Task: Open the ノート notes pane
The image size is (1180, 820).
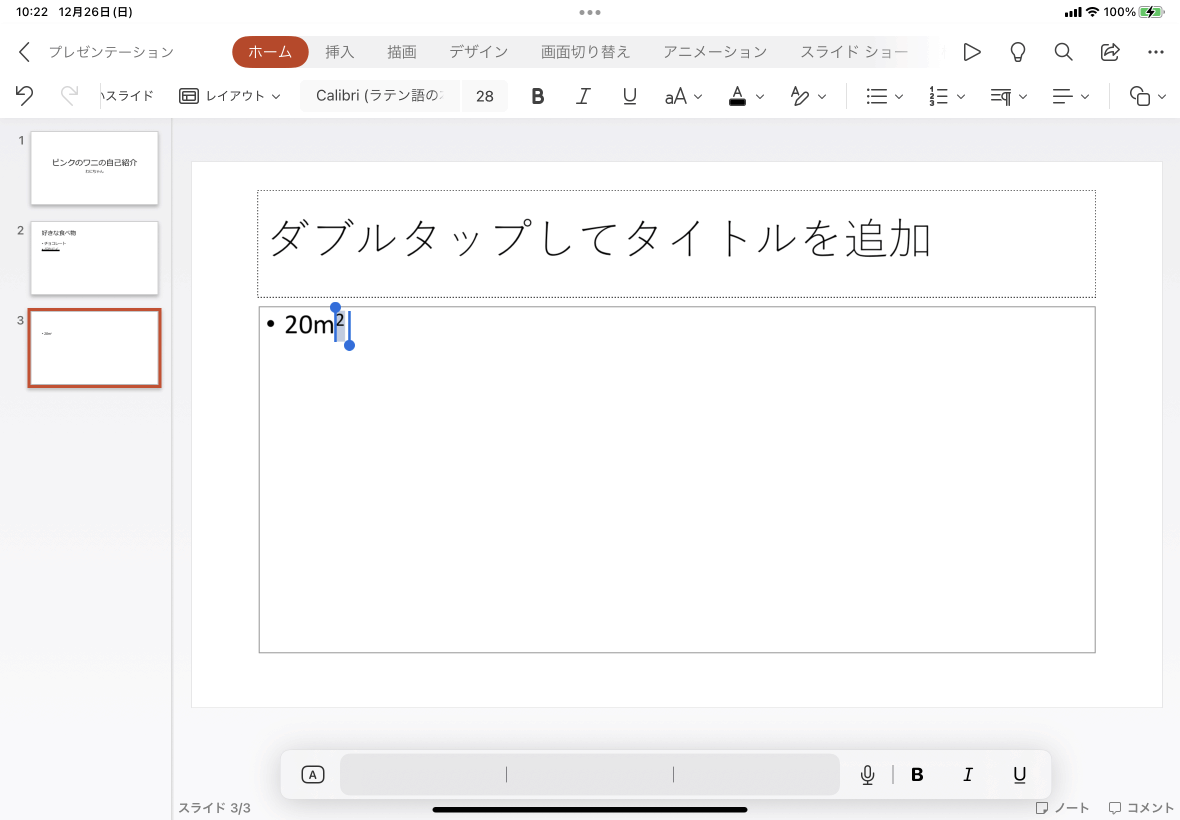Action: 1062,808
